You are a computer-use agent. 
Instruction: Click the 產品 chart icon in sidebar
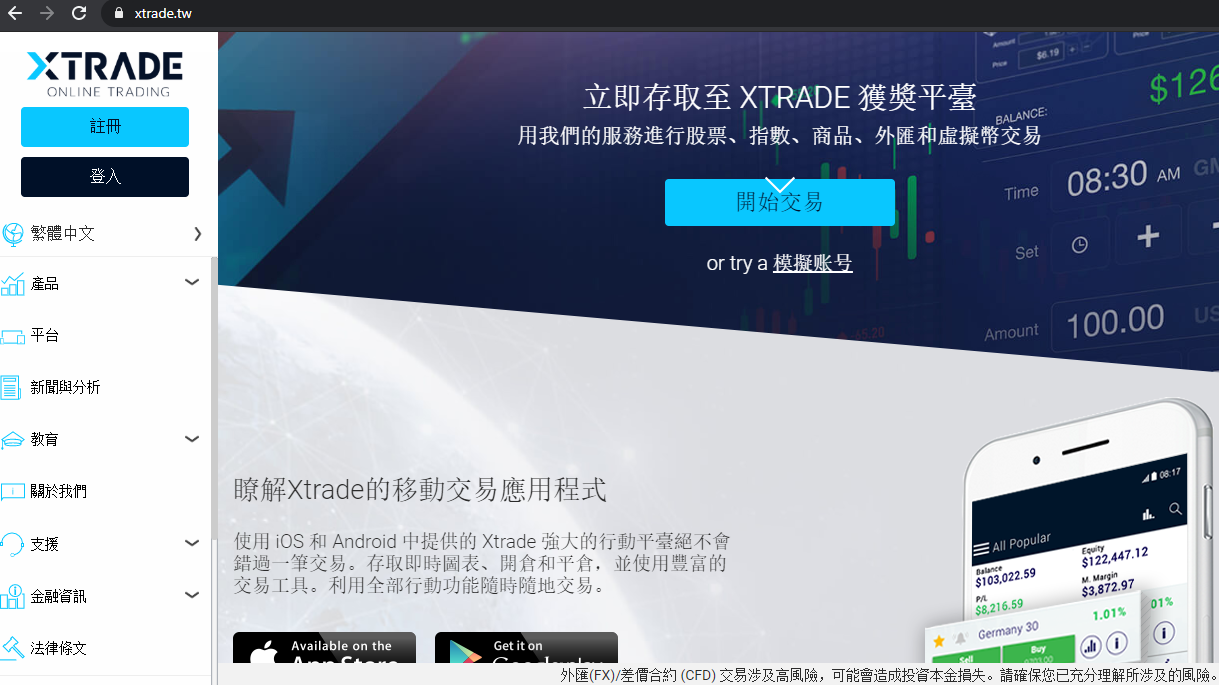tap(14, 282)
